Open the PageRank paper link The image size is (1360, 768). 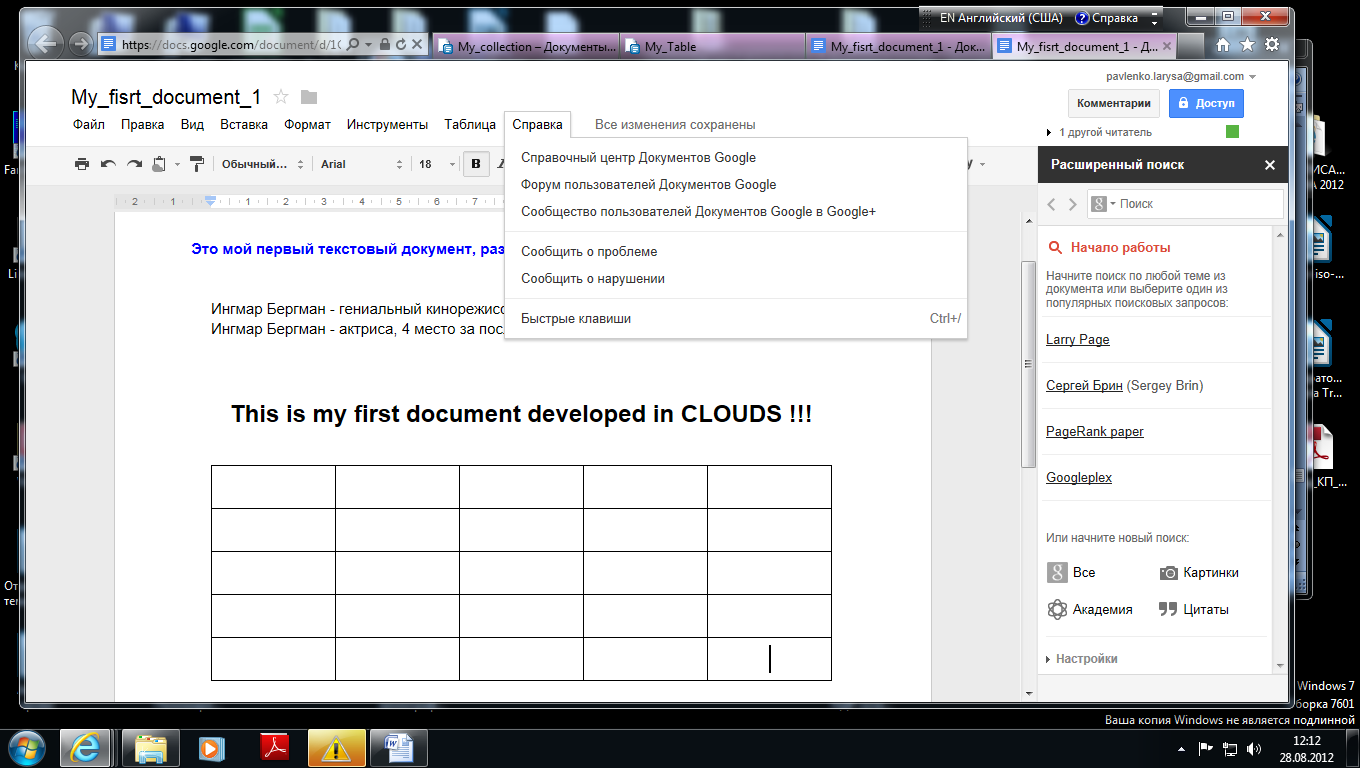point(1095,432)
